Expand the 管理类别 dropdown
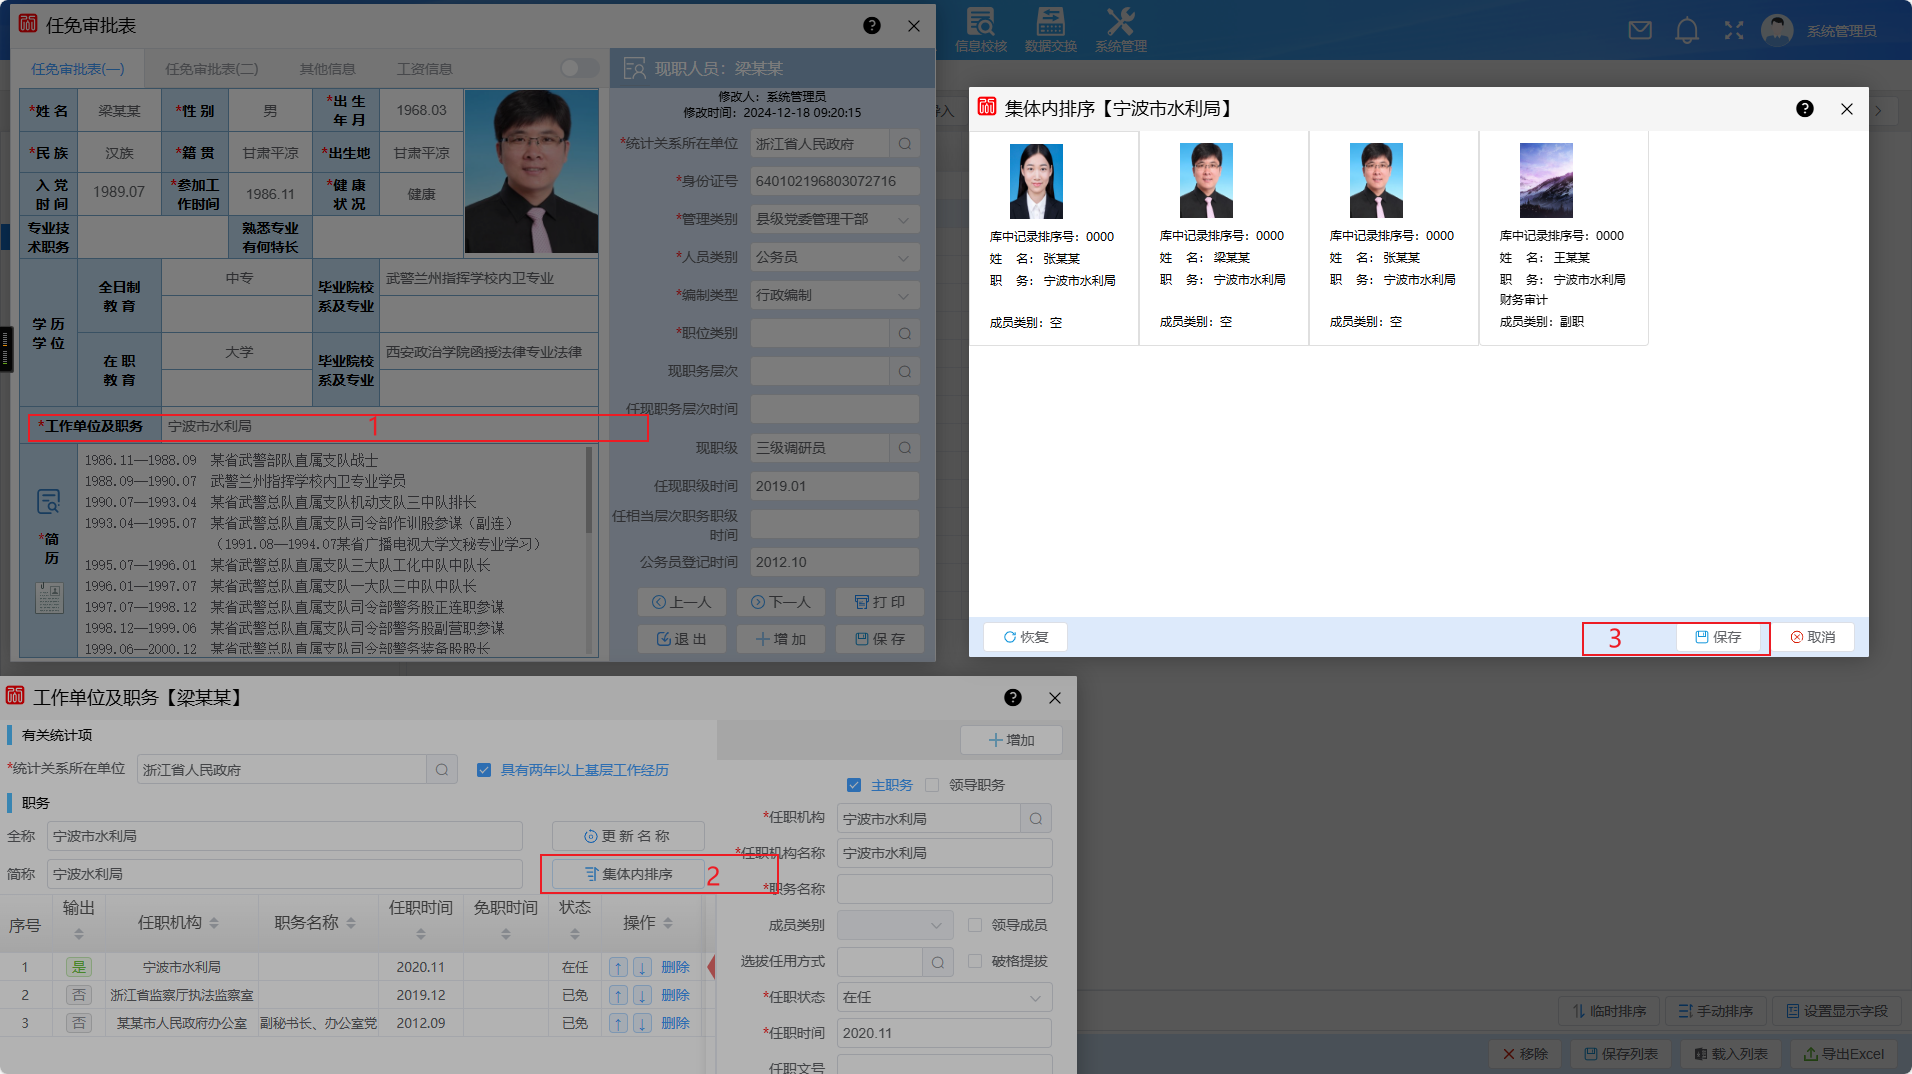This screenshot has width=1912, height=1074. point(834,219)
